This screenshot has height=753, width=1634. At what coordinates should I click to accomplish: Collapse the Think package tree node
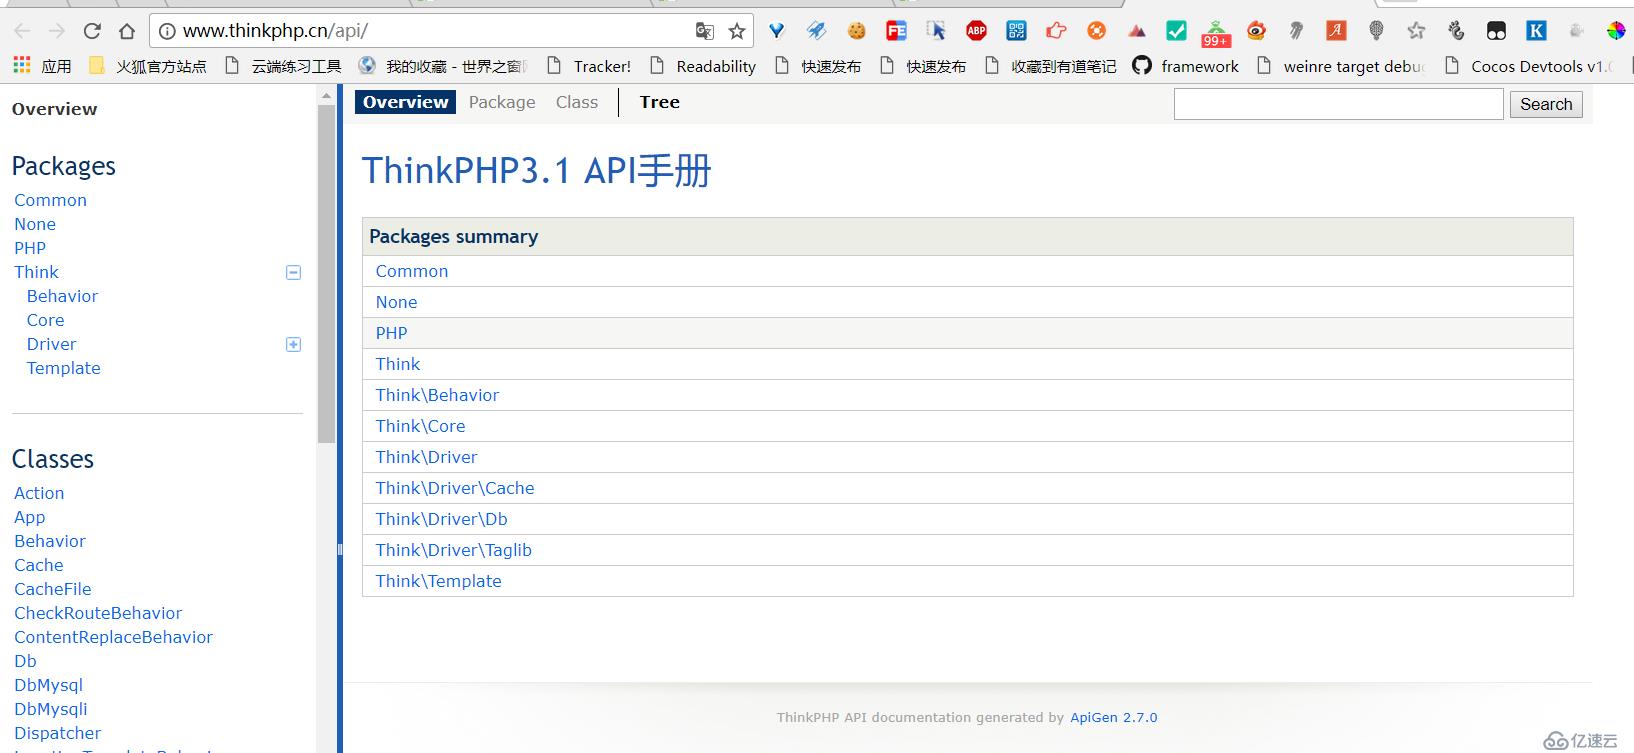(x=293, y=272)
